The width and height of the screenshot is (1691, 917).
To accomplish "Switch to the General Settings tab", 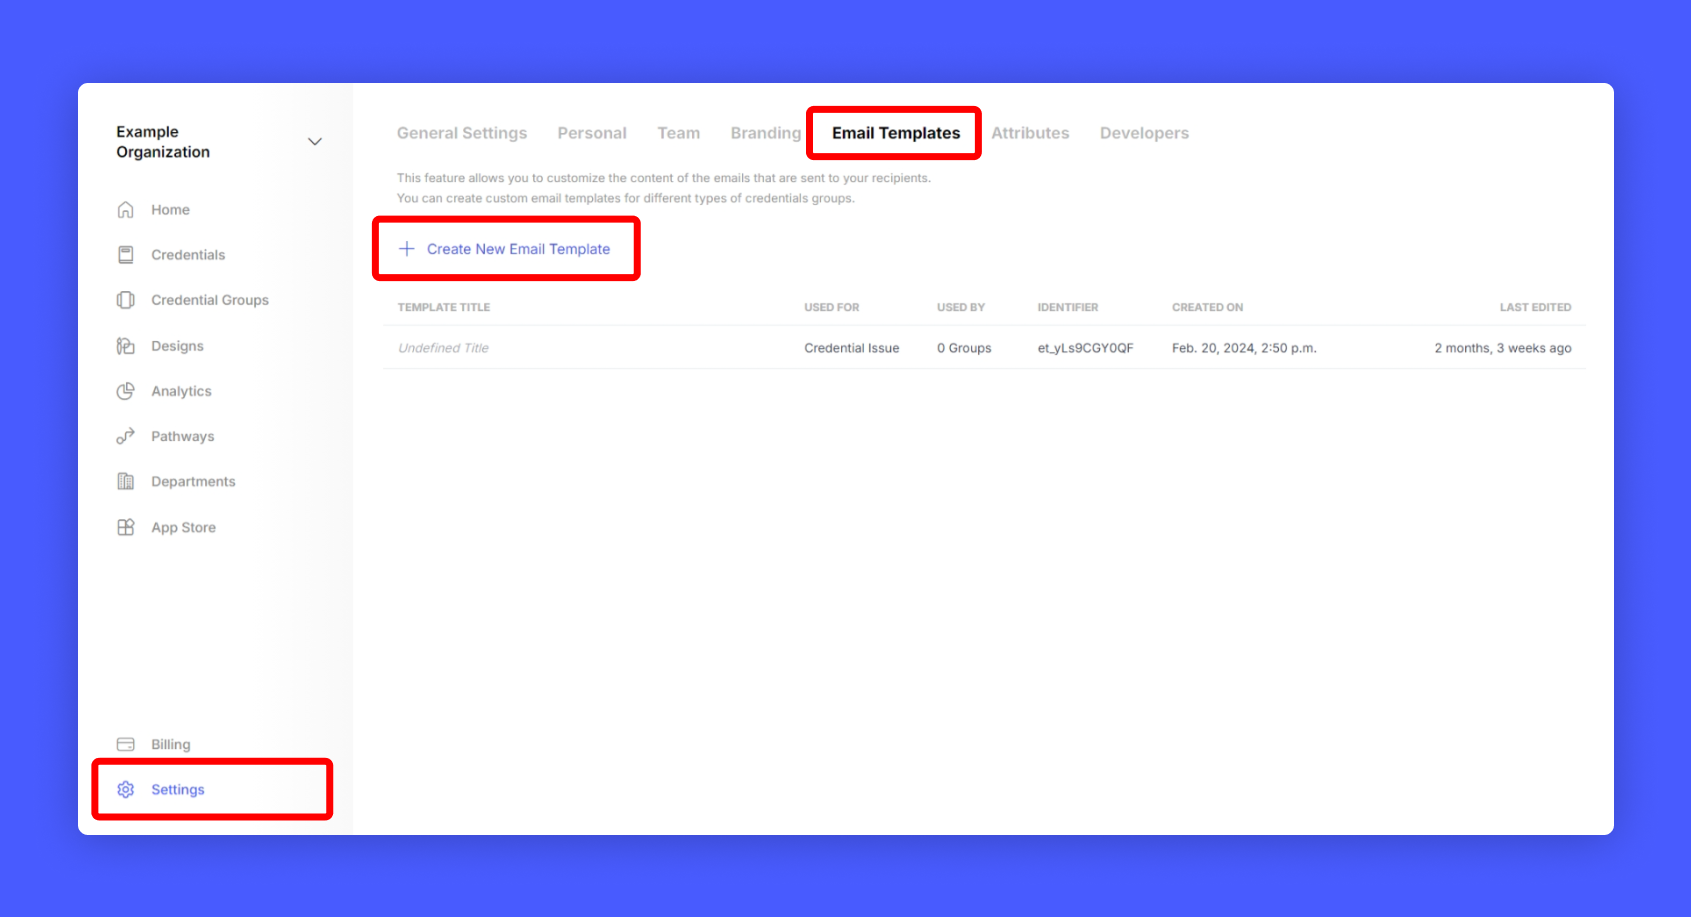I will (461, 133).
